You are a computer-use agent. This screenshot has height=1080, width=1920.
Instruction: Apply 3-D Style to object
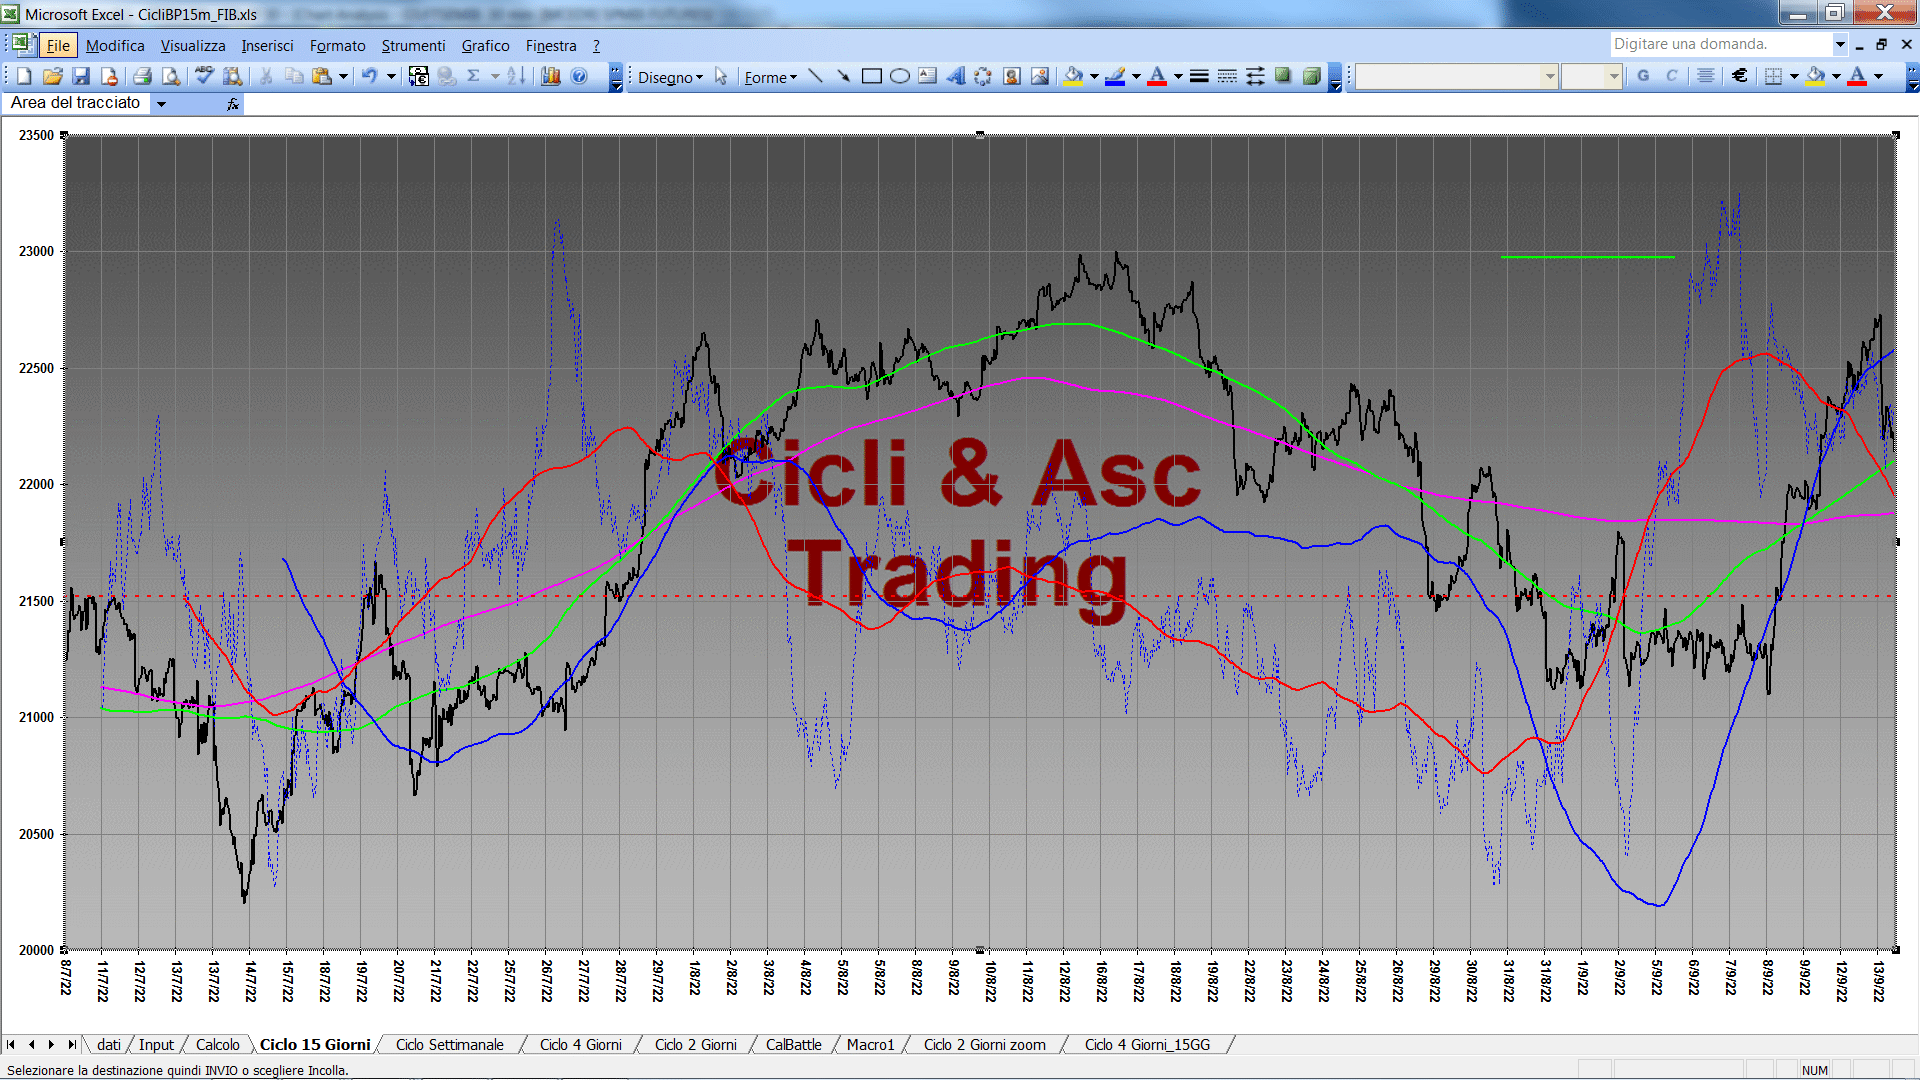click(x=1311, y=76)
